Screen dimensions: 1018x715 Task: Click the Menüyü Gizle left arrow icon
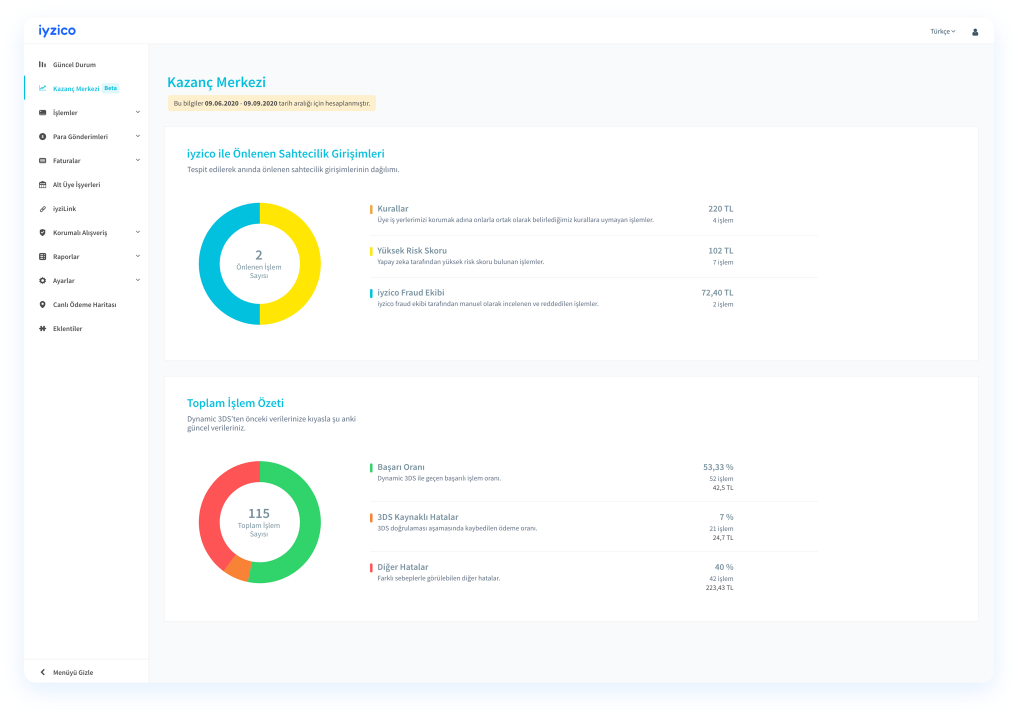click(43, 672)
